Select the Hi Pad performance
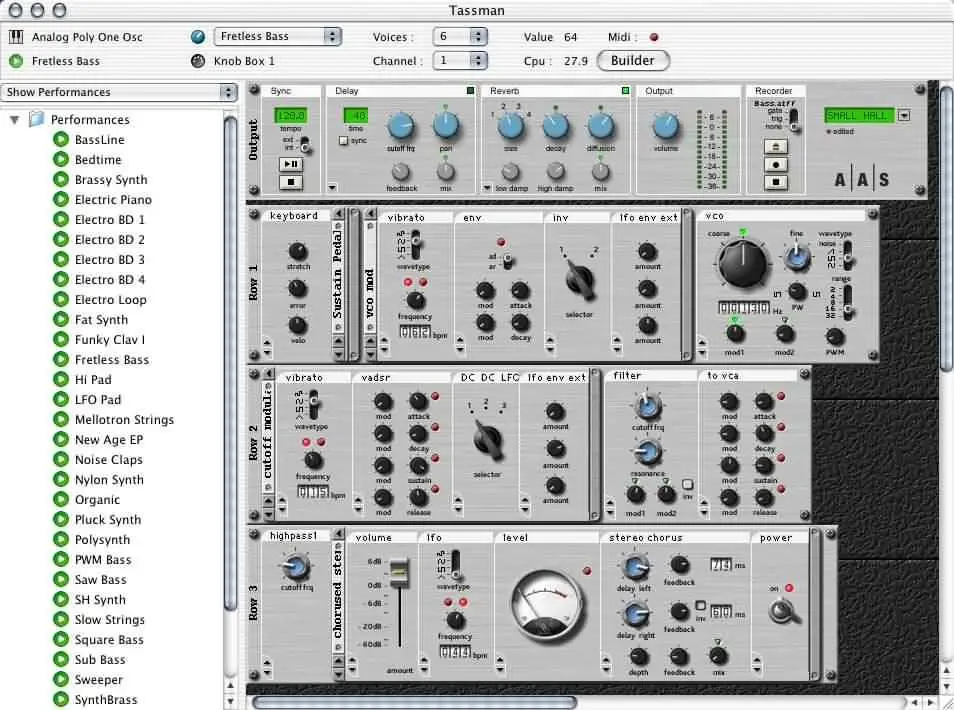 pyautogui.click(x=92, y=380)
